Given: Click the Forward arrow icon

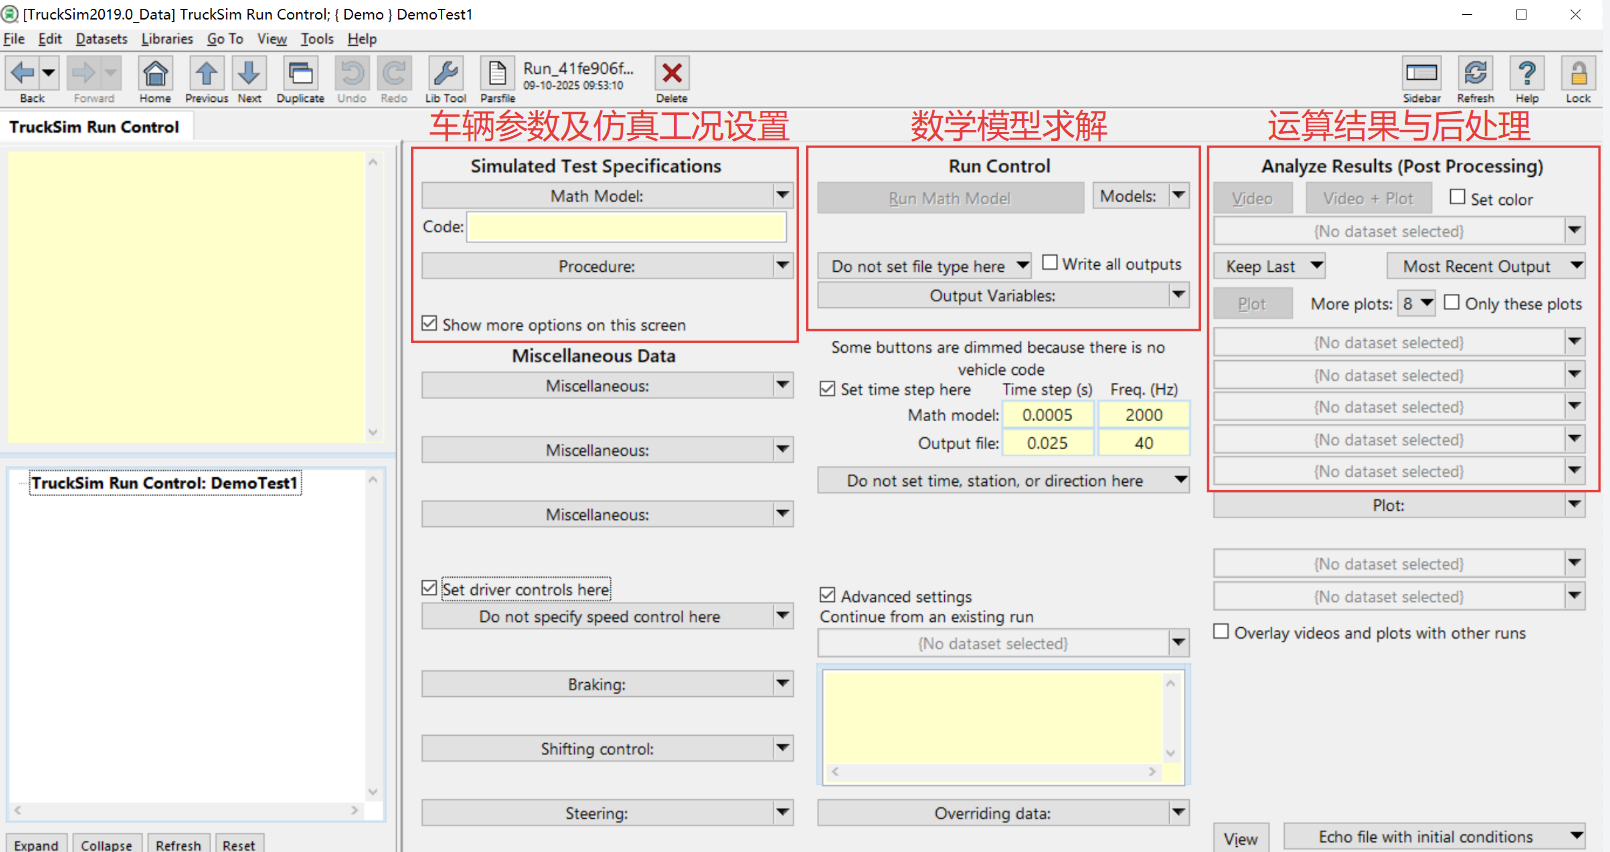Looking at the screenshot, I should [84, 73].
